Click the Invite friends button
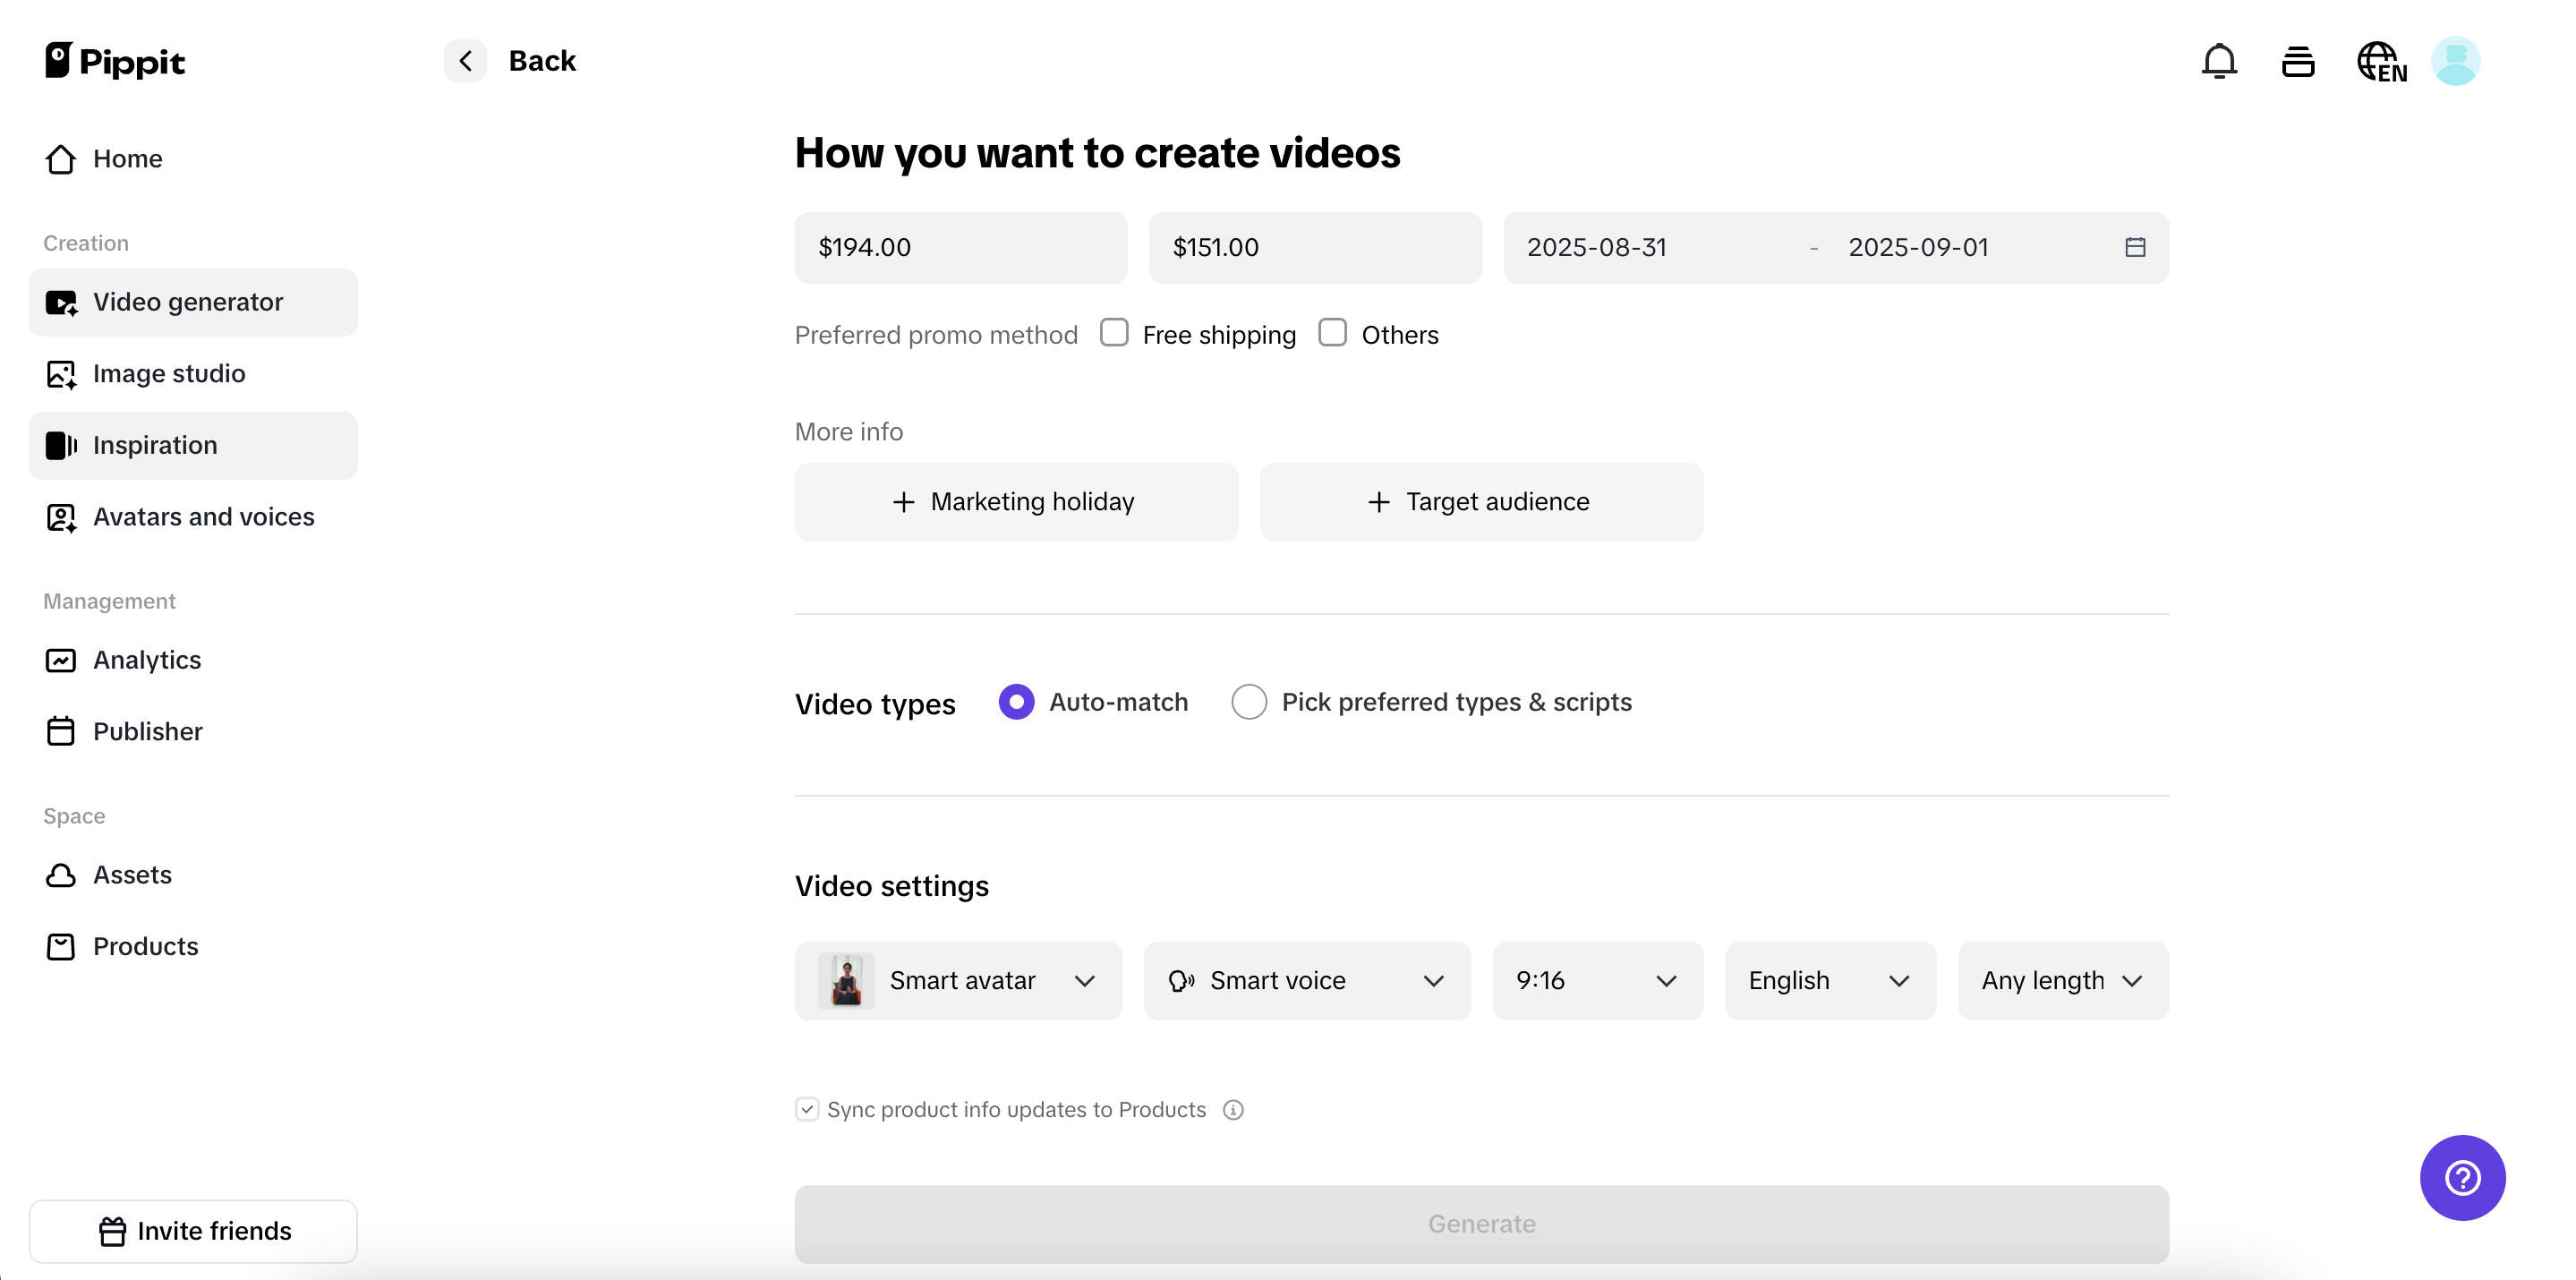Image resolution: width=2576 pixels, height=1280 pixels. [x=193, y=1231]
